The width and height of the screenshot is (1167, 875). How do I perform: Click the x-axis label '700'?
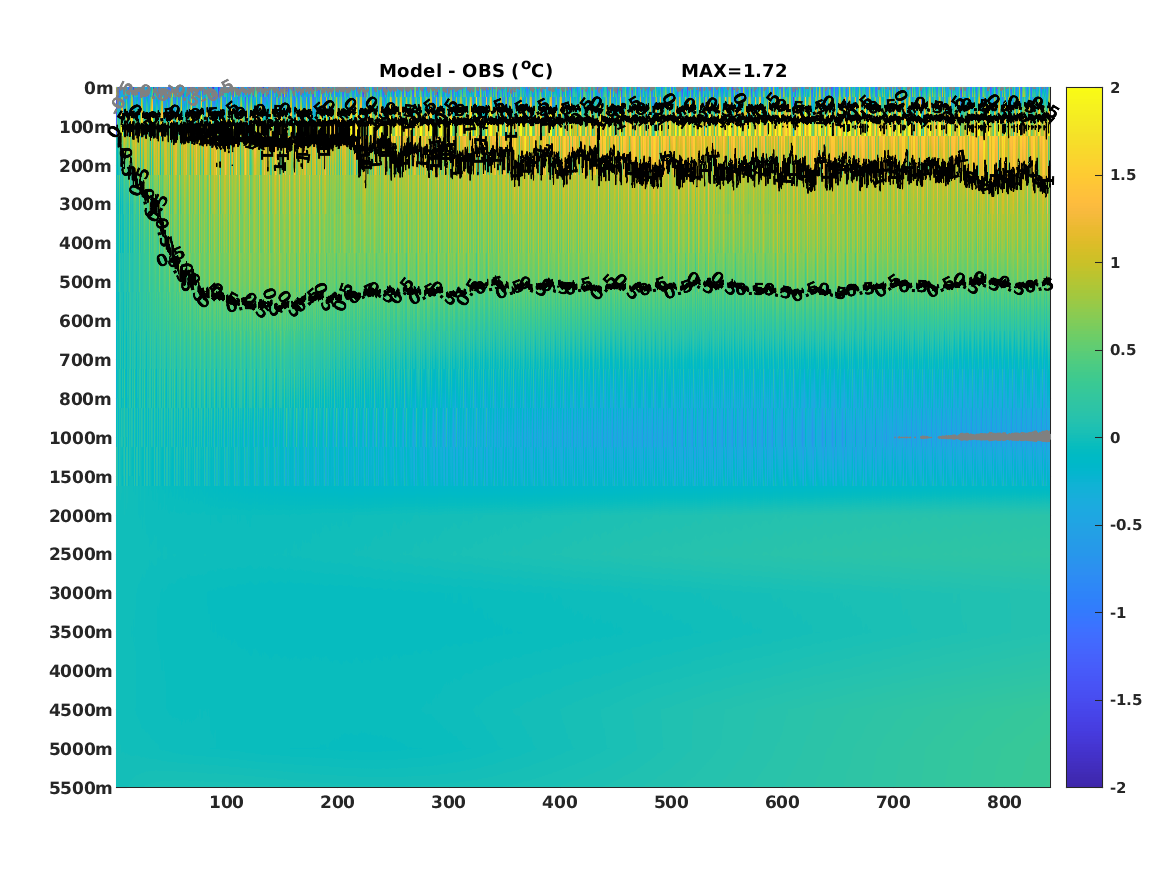point(894,802)
